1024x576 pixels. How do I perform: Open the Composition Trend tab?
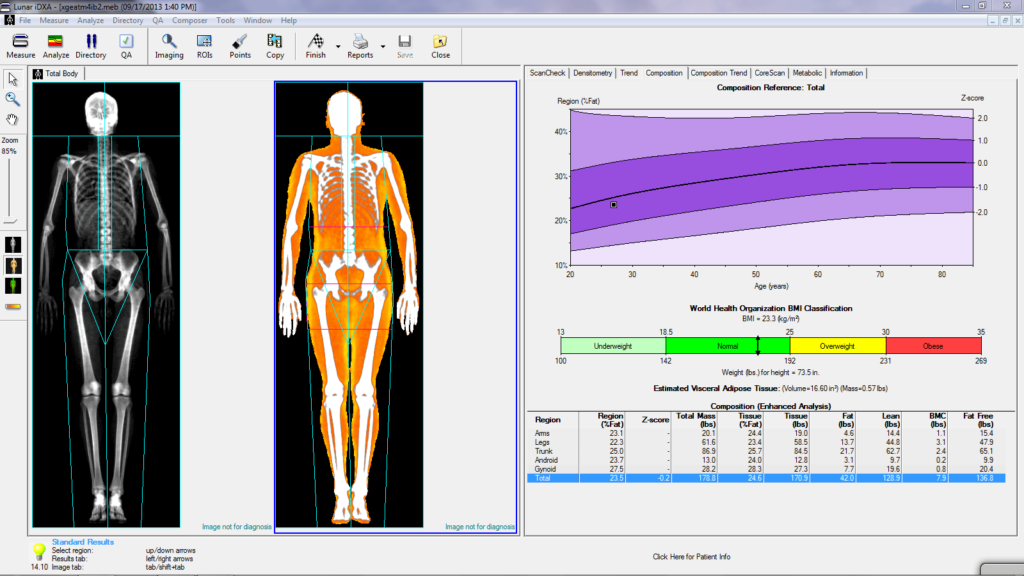(x=718, y=73)
